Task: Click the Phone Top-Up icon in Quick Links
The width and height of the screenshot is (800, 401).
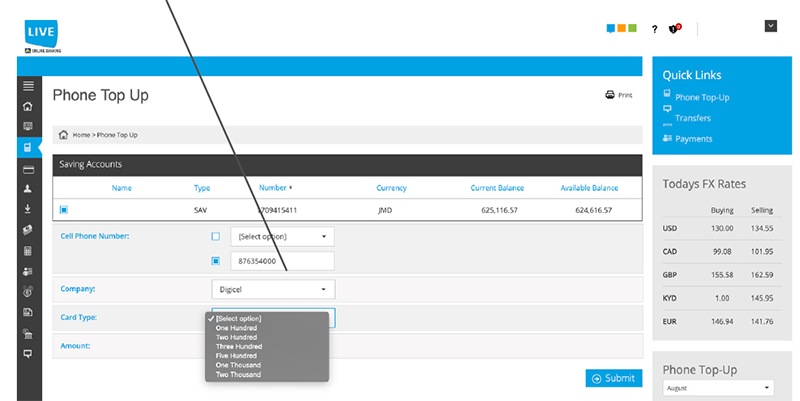Action: [667, 93]
